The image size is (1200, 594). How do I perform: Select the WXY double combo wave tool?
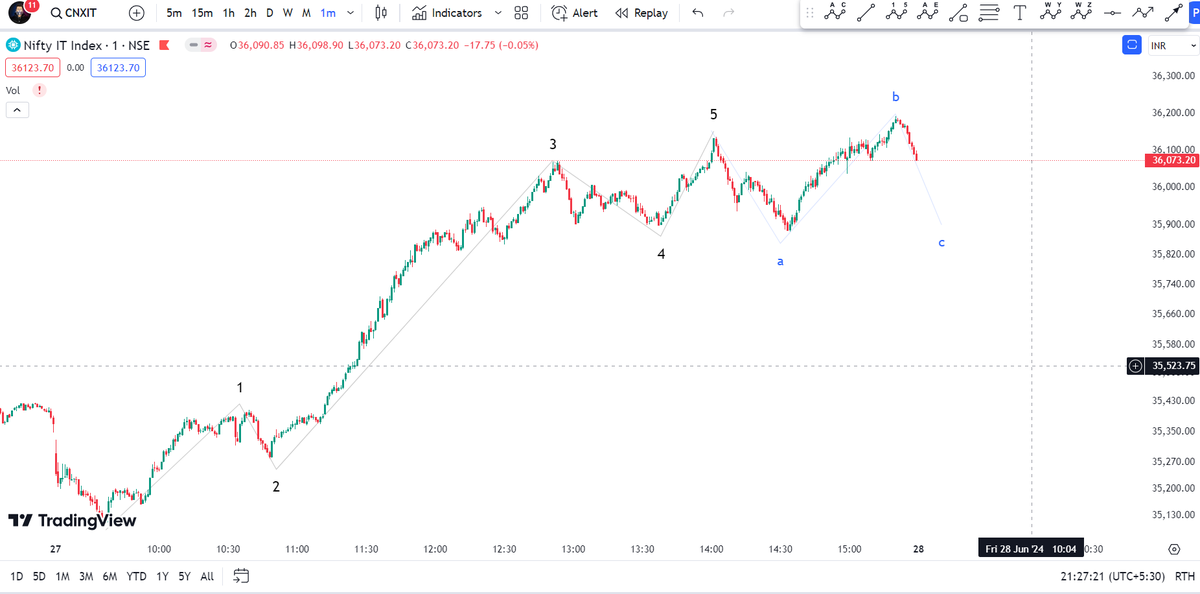point(1050,13)
